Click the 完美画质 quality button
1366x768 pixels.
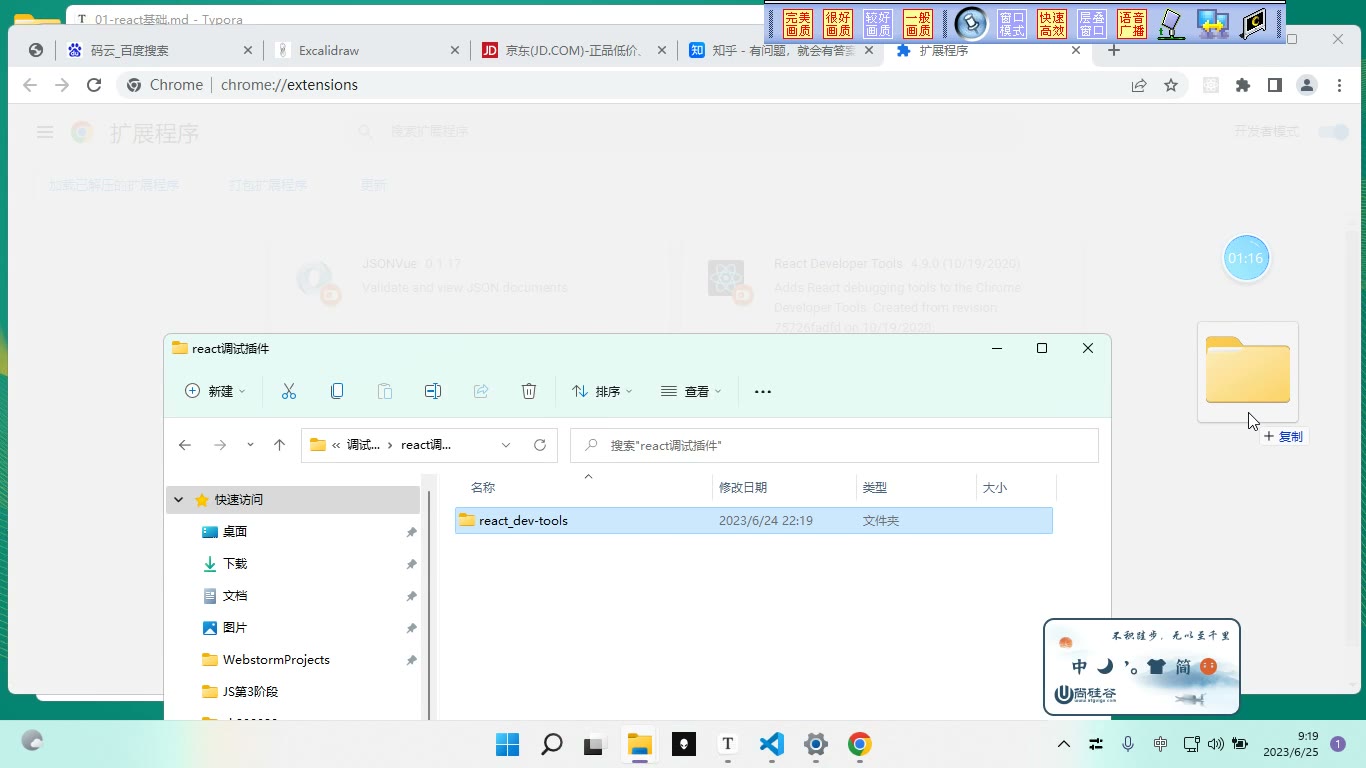click(797, 24)
